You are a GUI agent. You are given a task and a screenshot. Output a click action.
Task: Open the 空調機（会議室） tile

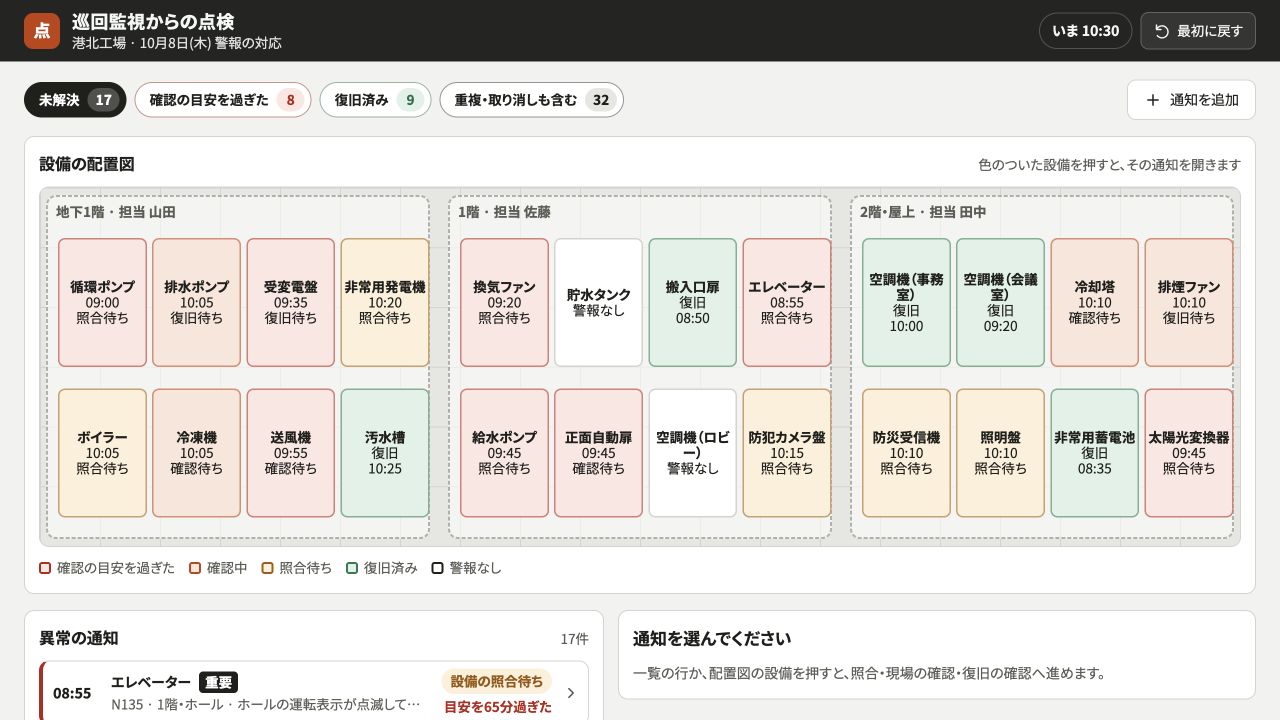click(1001, 302)
